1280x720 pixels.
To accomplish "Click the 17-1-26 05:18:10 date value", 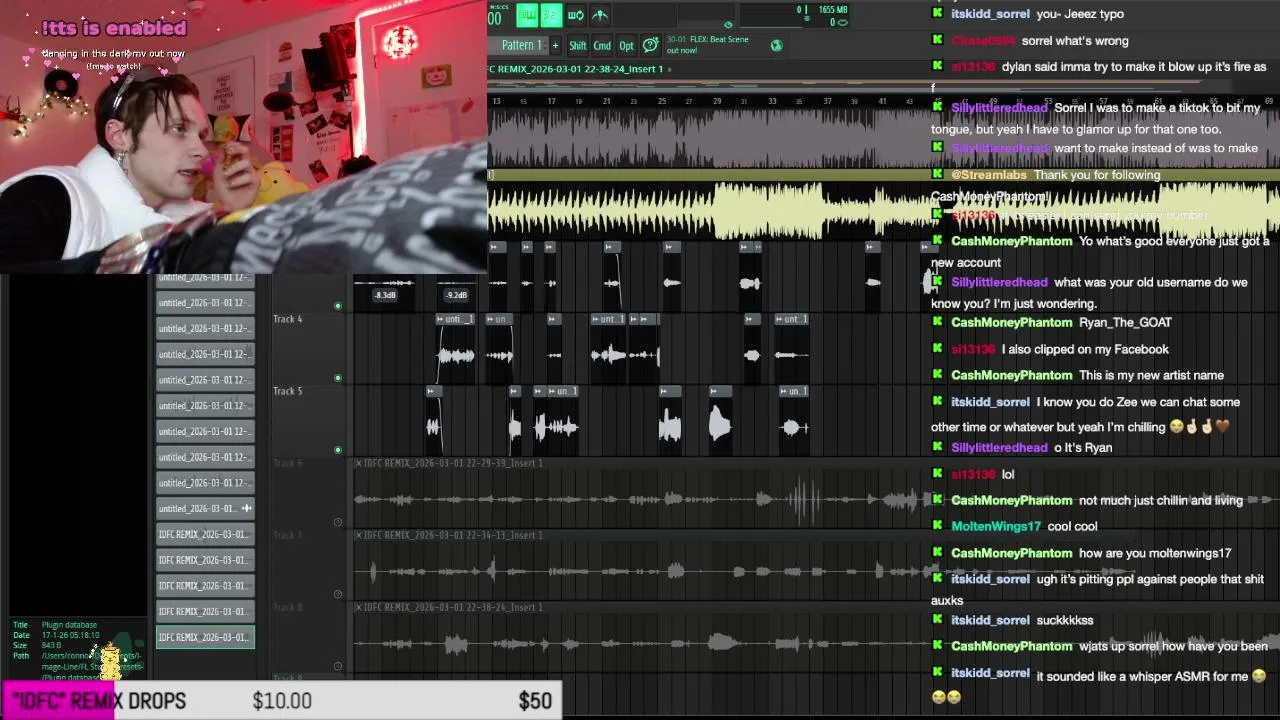I will (x=70, y=635).
